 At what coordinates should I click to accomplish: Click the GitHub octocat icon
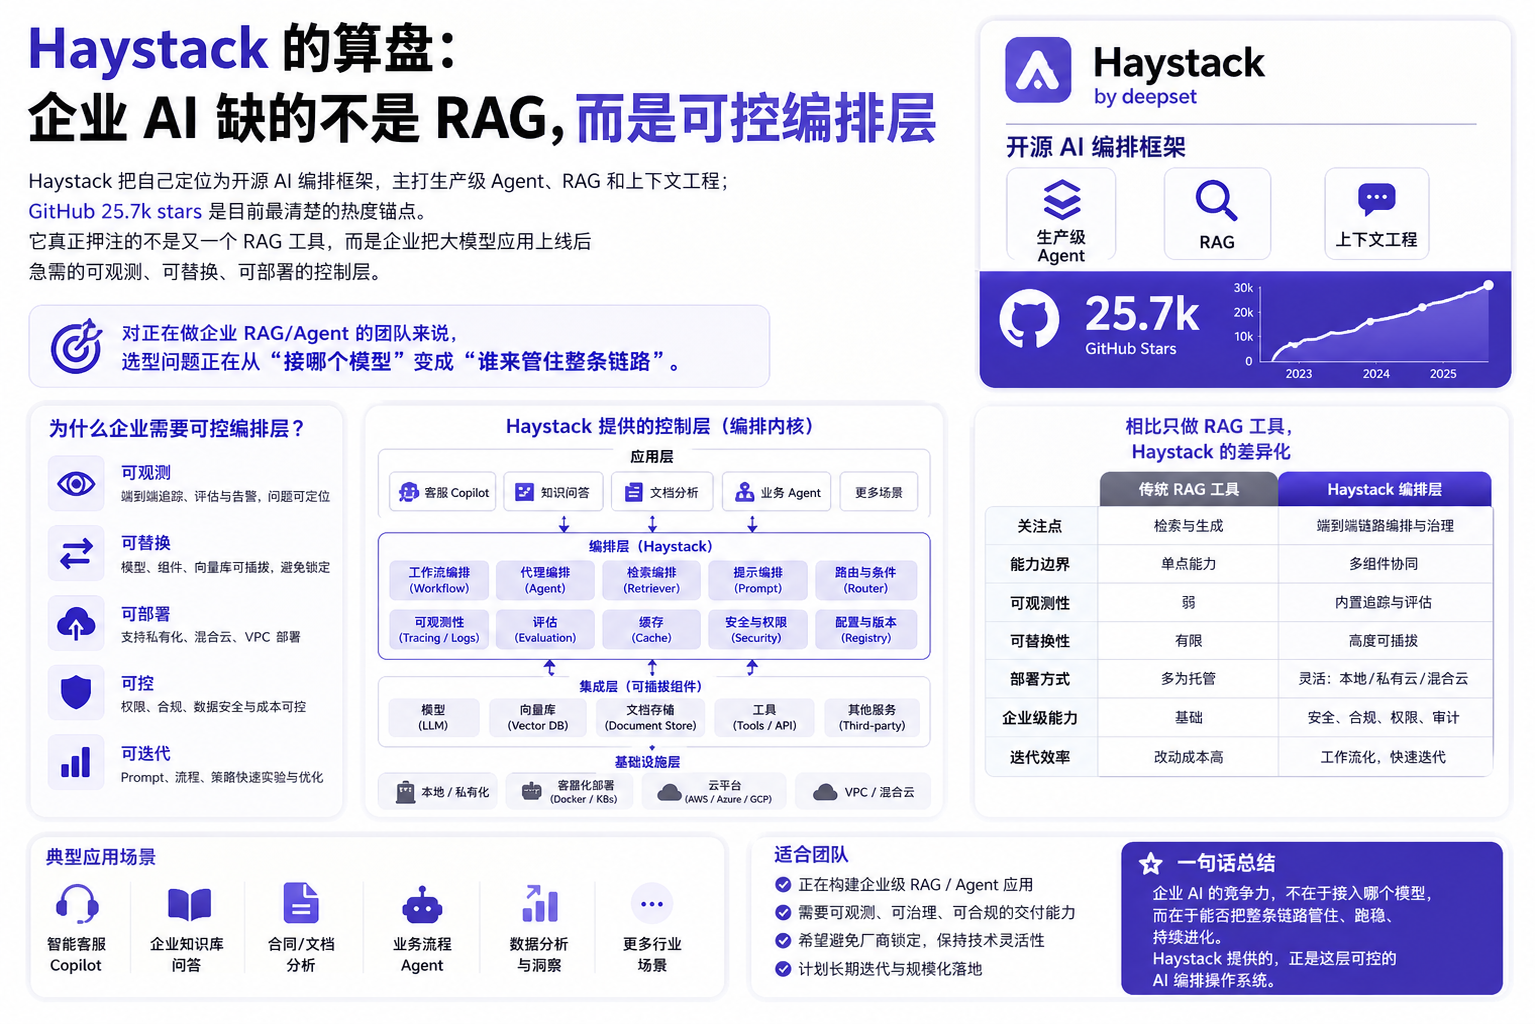1029,319
